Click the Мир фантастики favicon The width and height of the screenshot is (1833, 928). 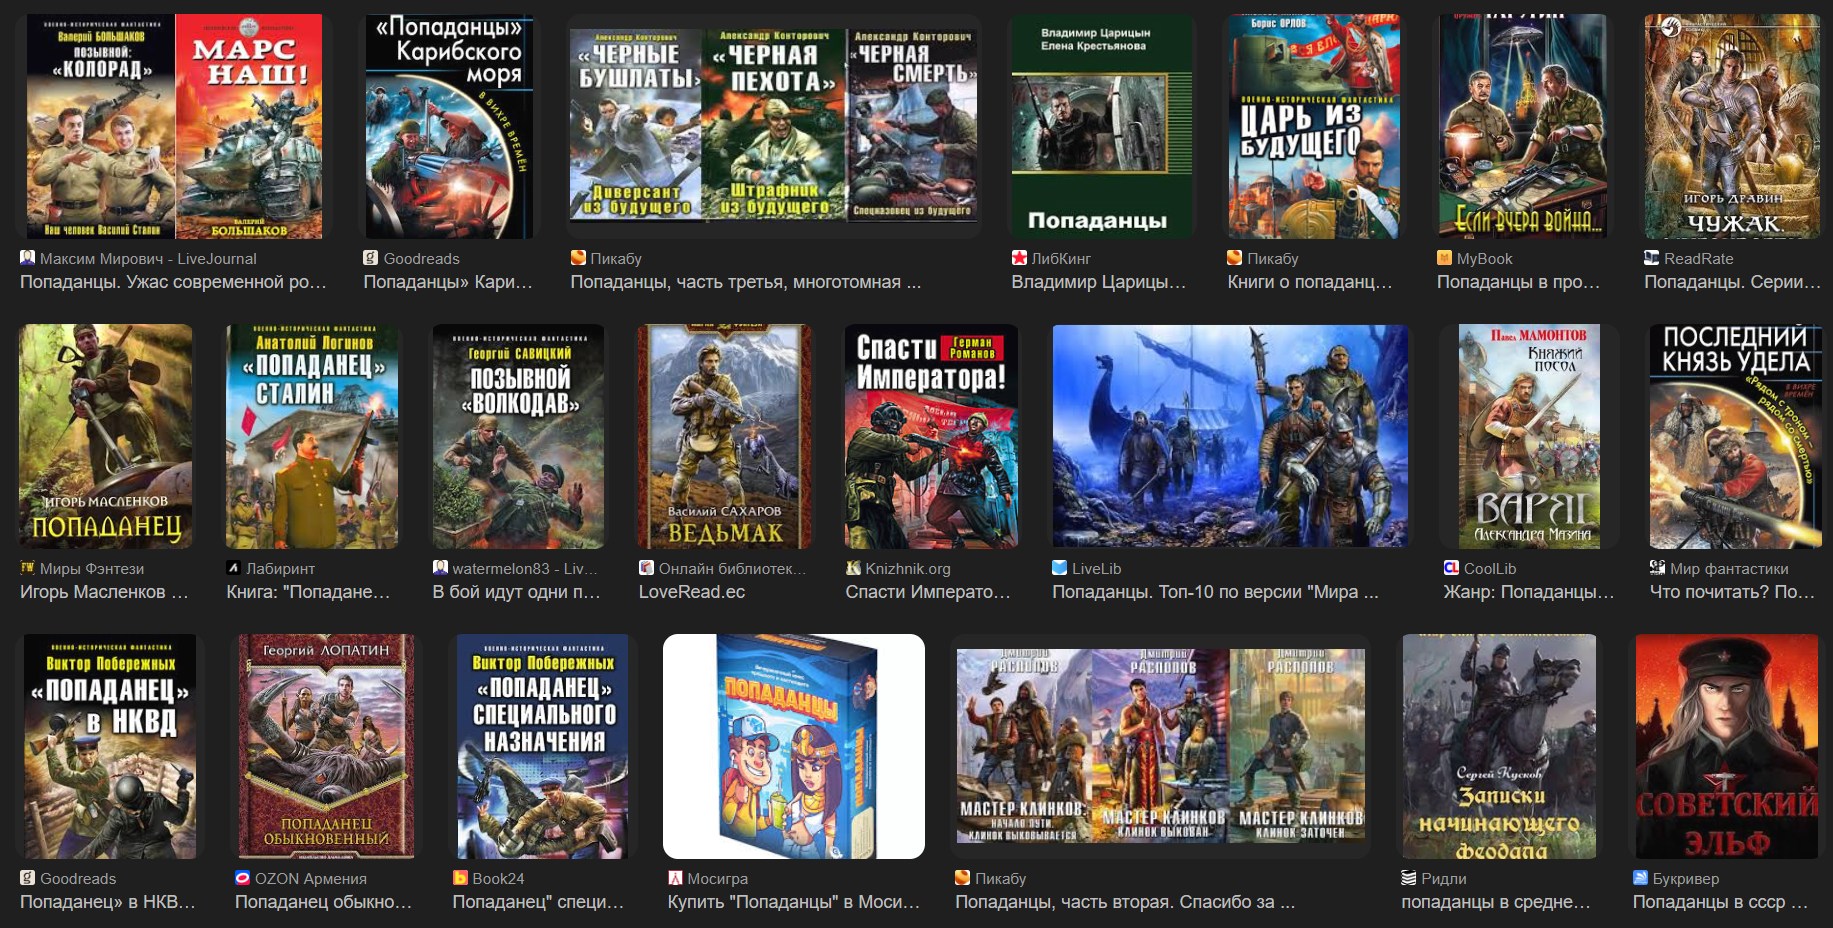coord(1657,568)
